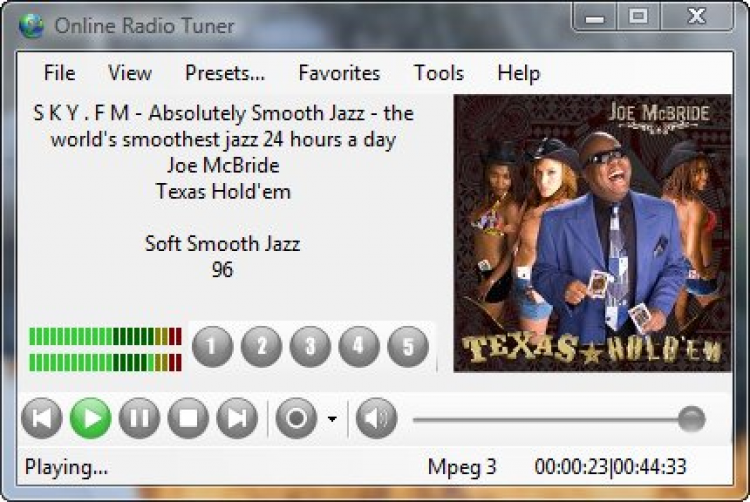Open the View menu
This screenshot has height=502, width=750.
(130, 73)
